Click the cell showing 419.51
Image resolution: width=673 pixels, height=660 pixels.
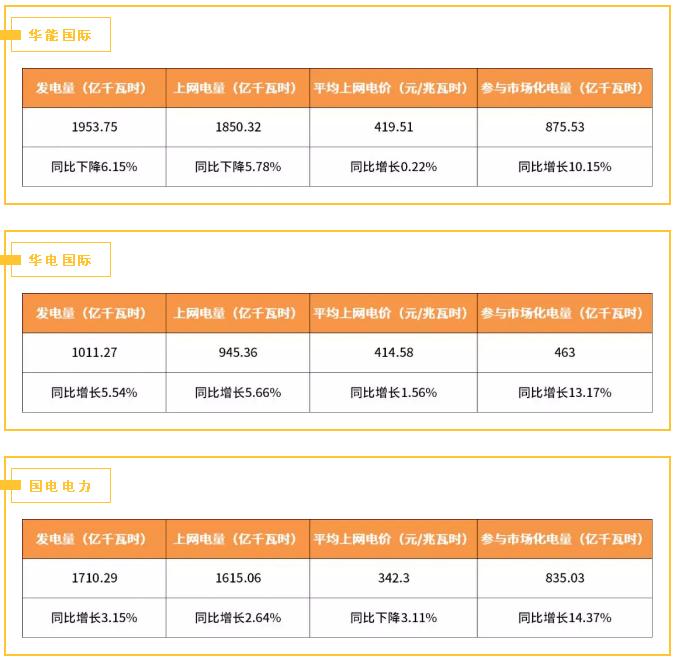coord(393,127)
